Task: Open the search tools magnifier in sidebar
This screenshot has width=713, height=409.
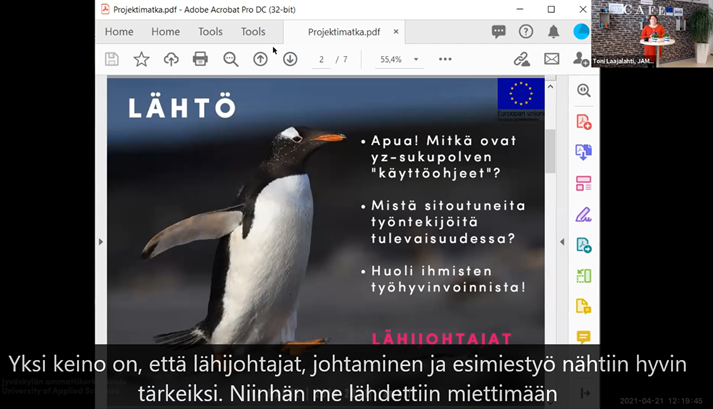Action: (x=583, y=91)
